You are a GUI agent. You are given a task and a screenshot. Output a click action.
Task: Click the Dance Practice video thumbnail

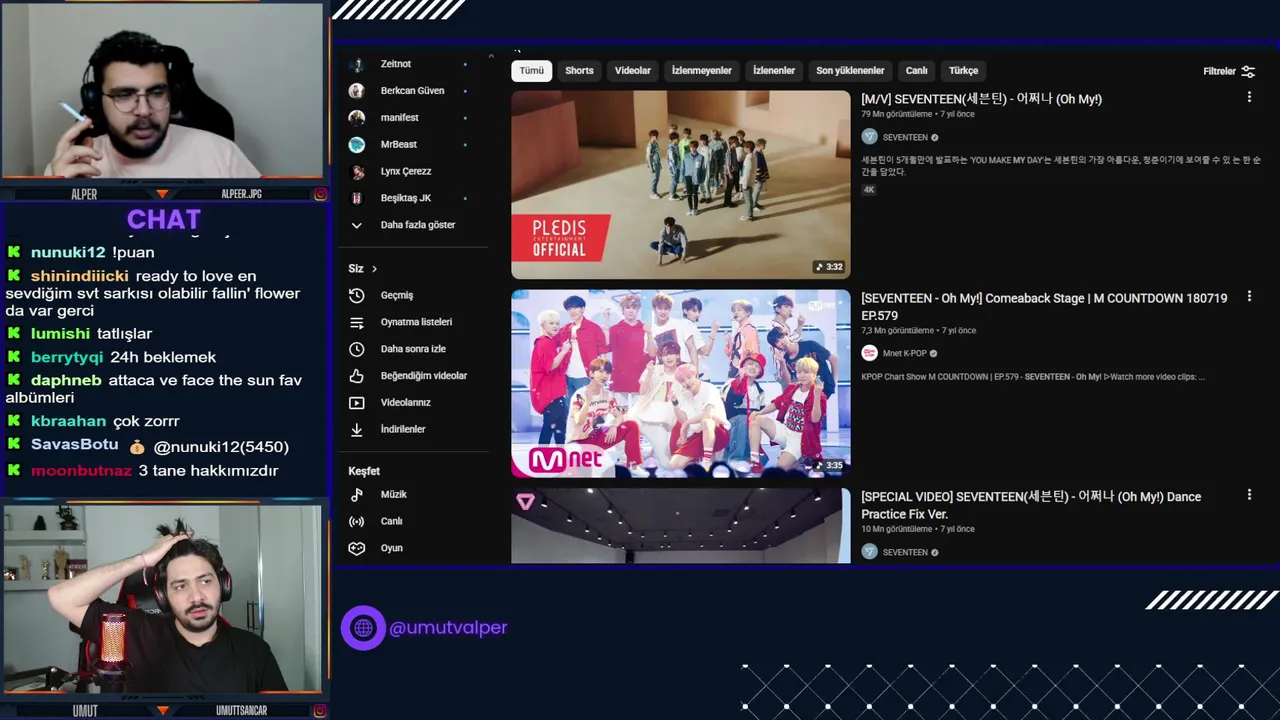click(681, 526)
